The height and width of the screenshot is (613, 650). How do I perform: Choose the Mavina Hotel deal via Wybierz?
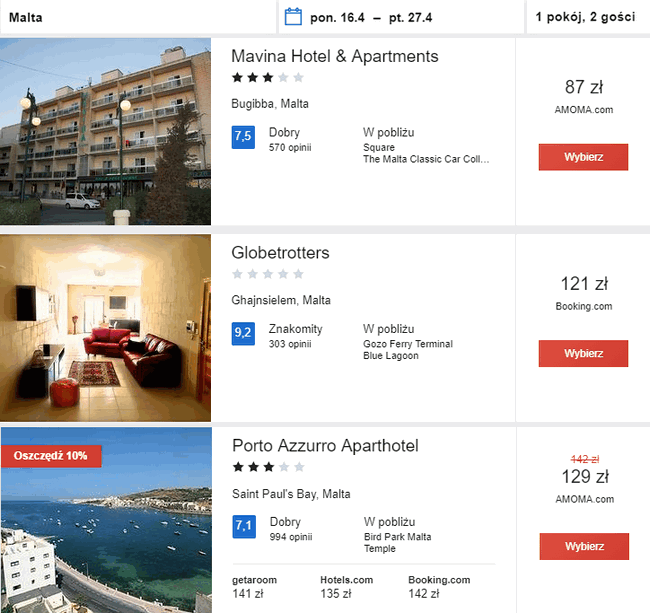click(583, 157)
